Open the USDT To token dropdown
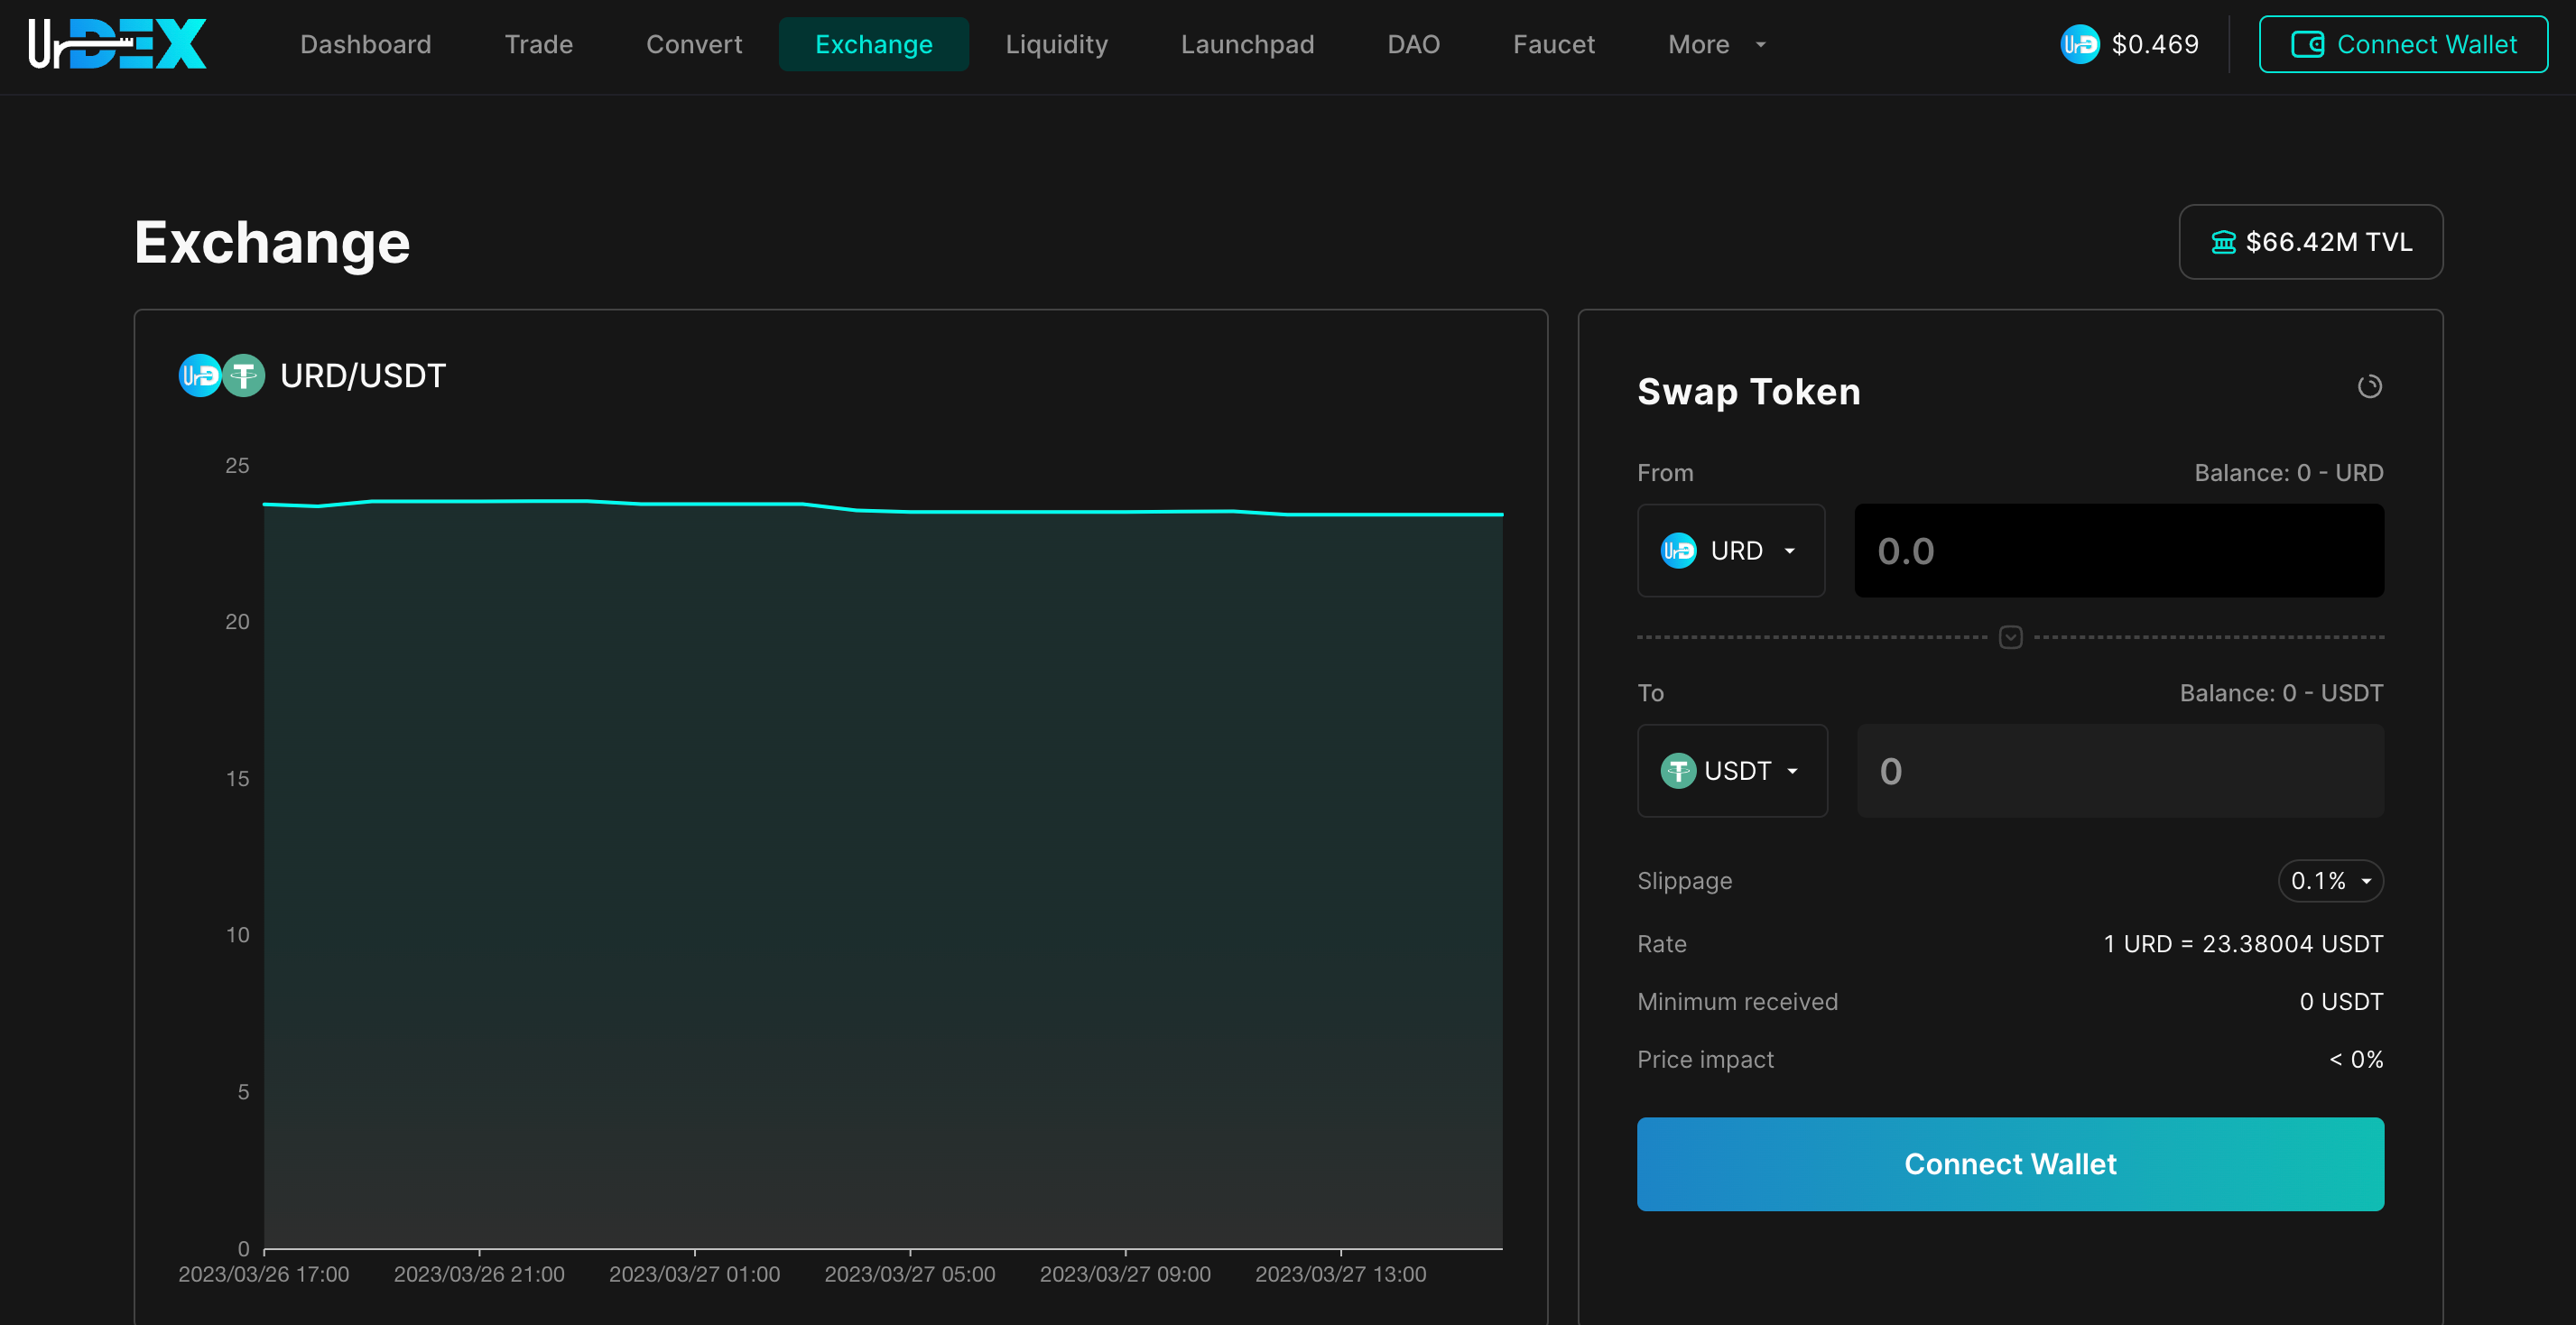Screen dimensions: 2576x1325 tap(1732, 771)
